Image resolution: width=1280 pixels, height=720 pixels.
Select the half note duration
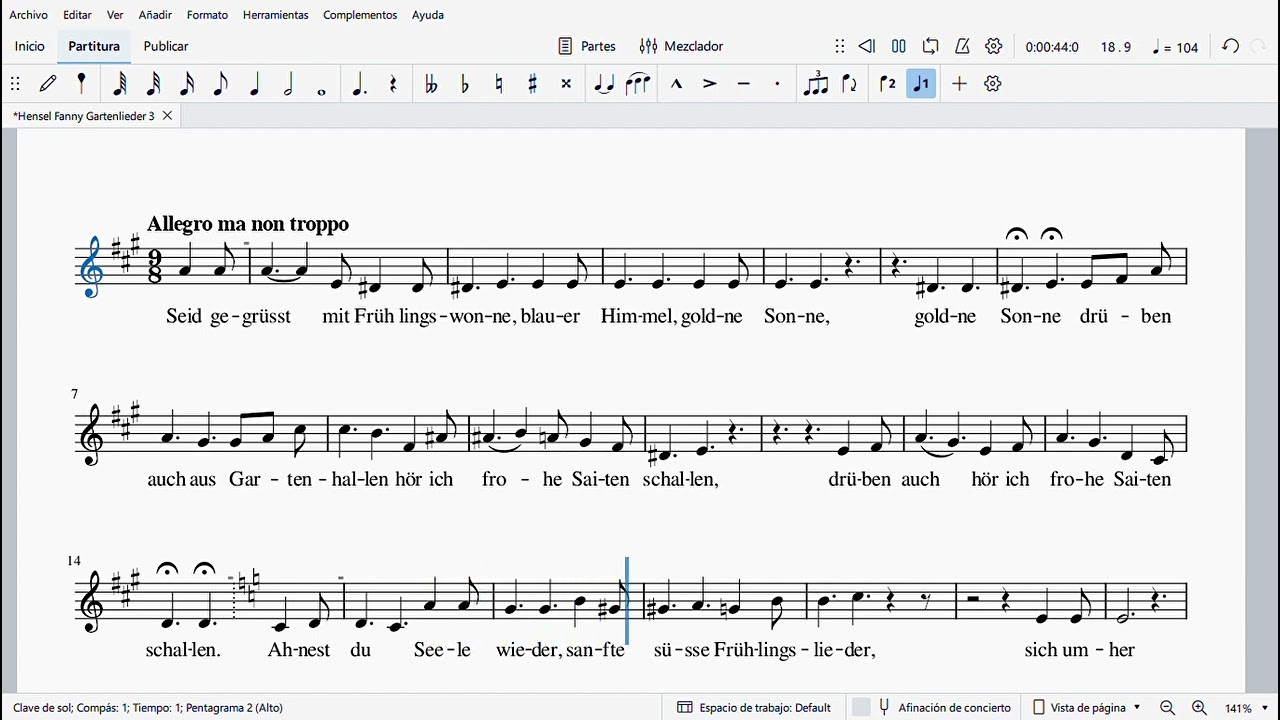[x=288, y=84]
